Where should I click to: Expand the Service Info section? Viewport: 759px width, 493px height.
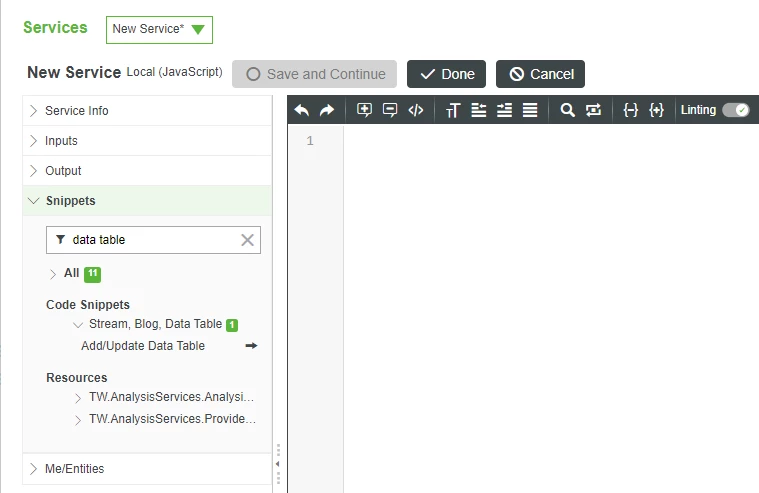coord(147,110)
